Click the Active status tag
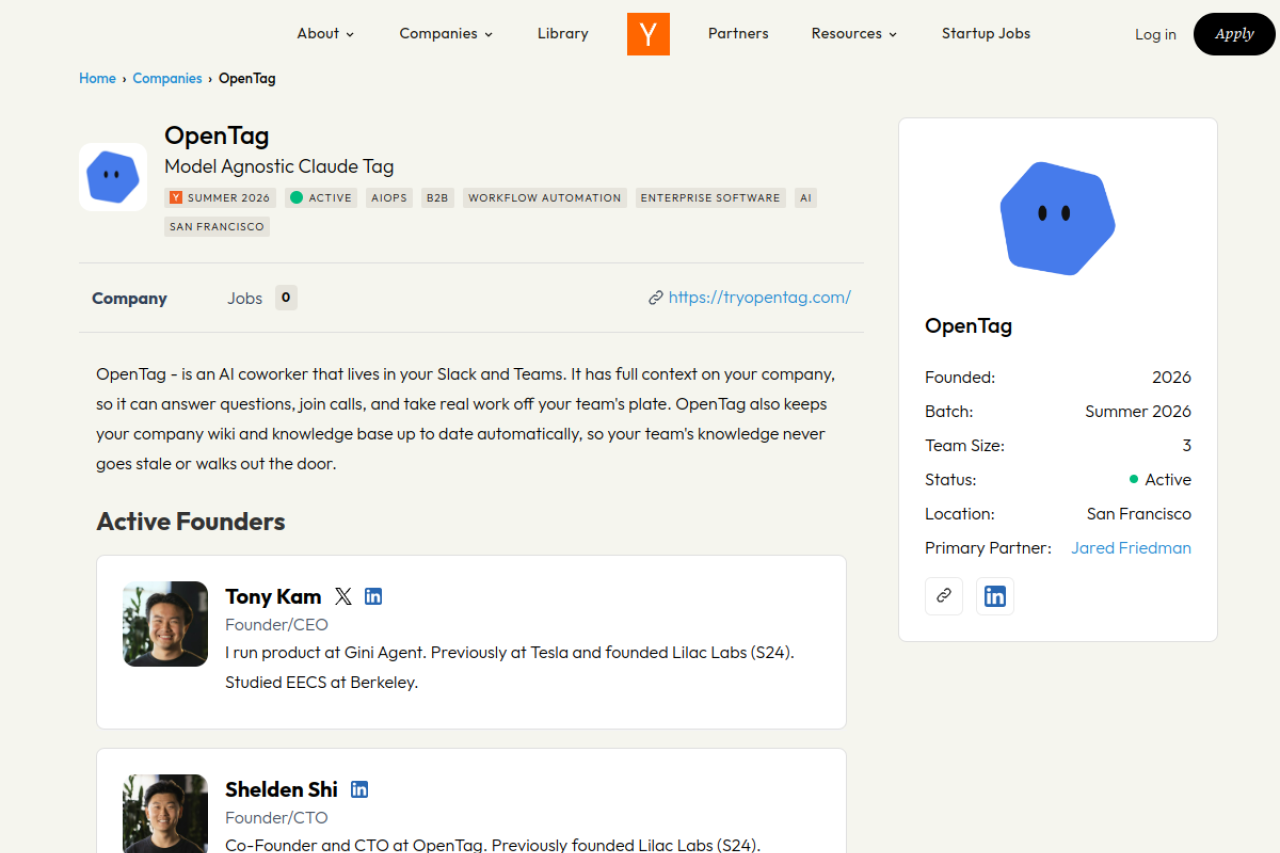1280x853 pixels. [x=321, y=198]
